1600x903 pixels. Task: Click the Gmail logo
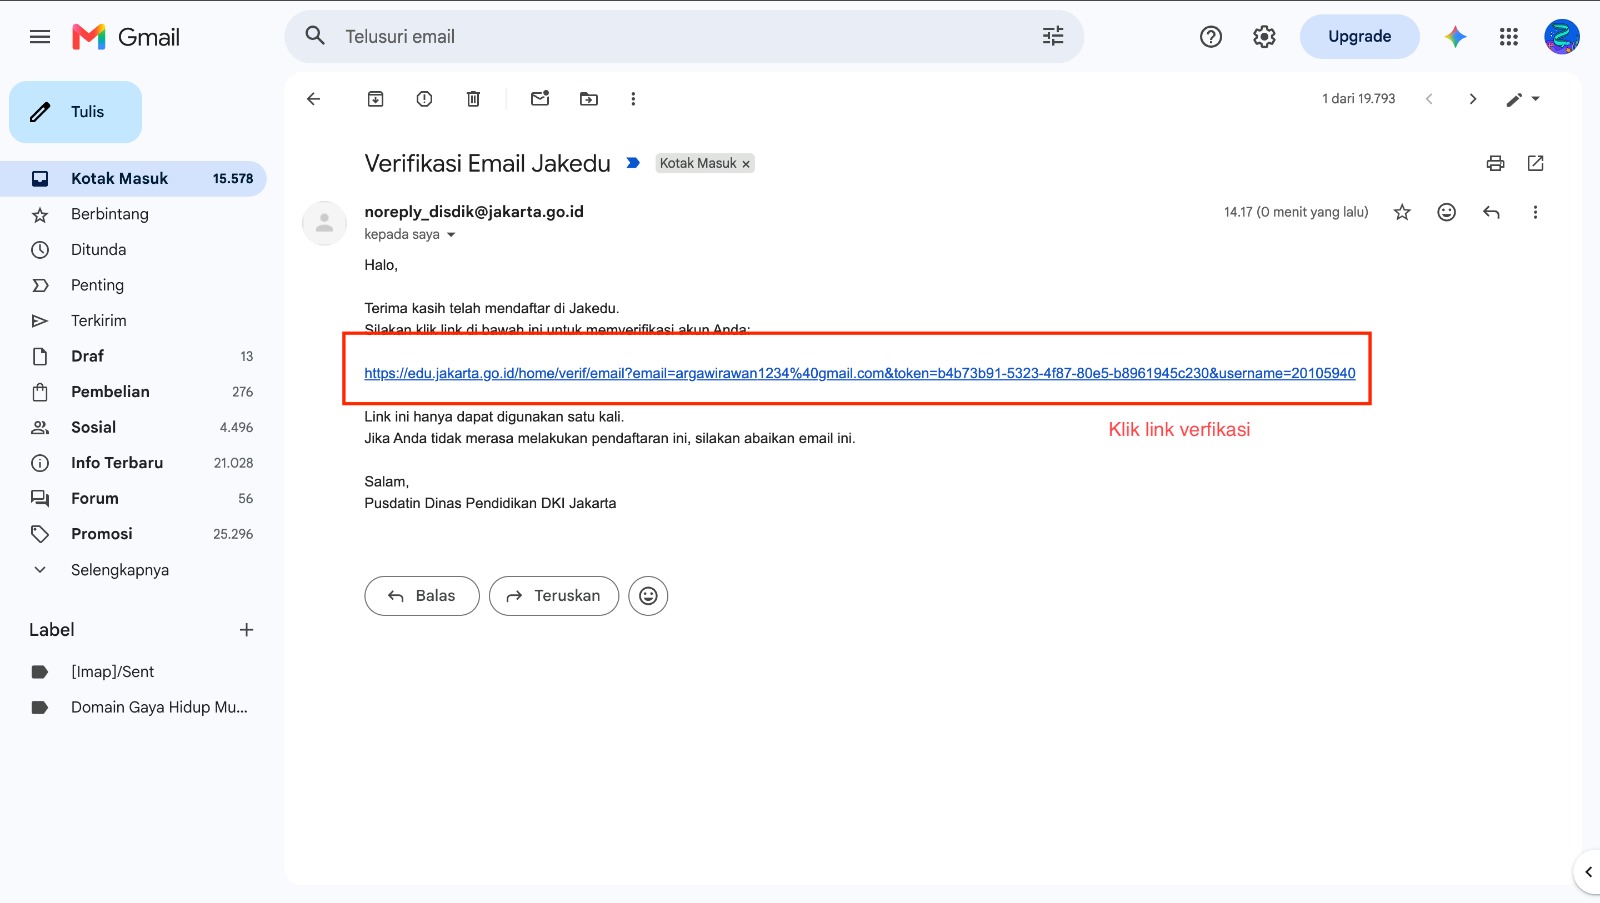tap(126, 37)
